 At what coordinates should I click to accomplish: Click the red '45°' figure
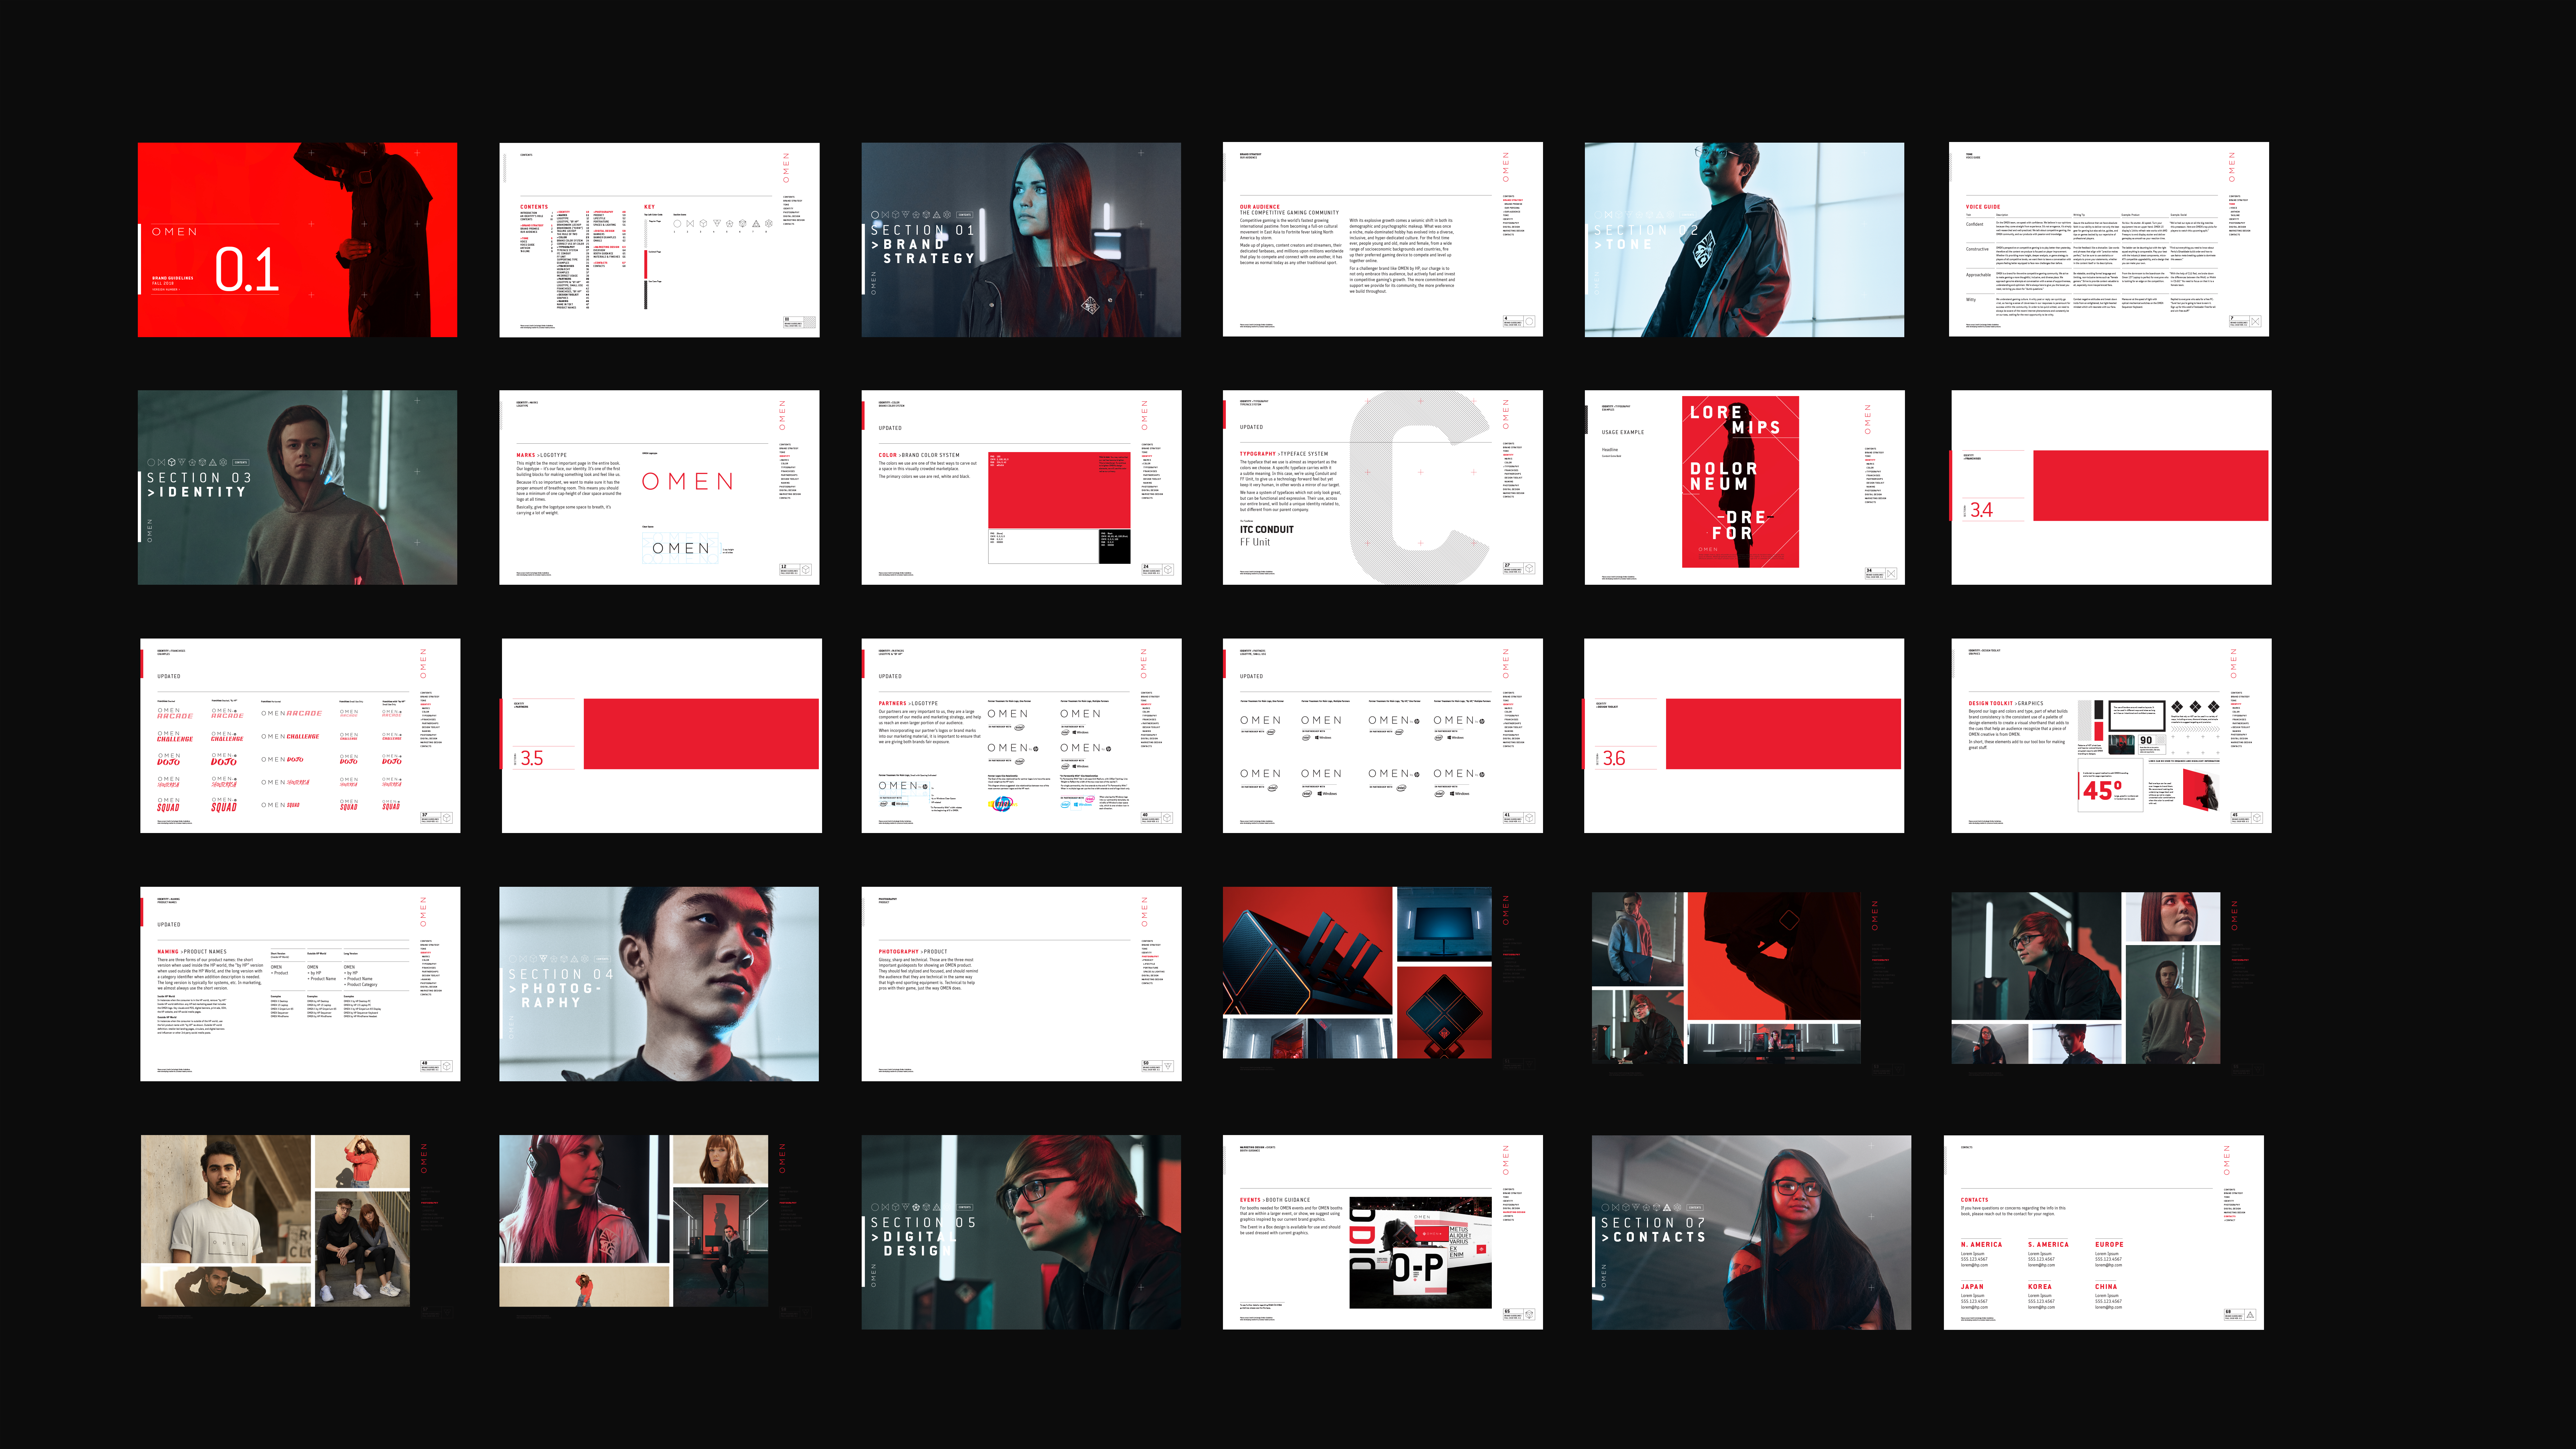(2102, 790)
